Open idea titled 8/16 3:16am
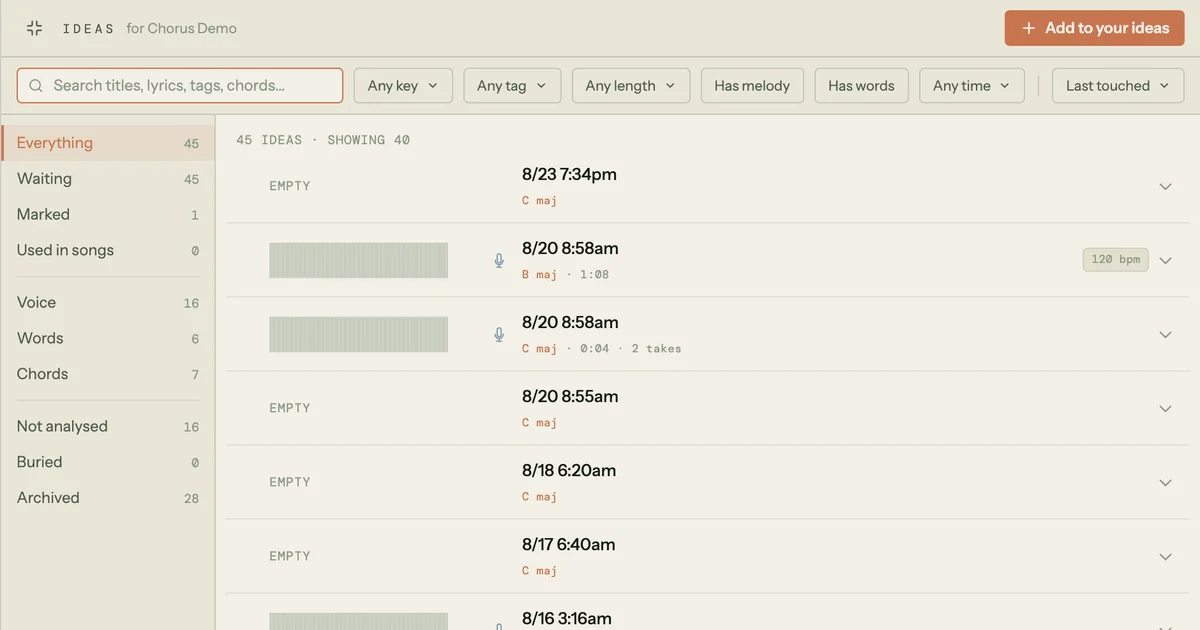Image resolution: width=1200 pixels, height=630 pixels. point(567,618)
